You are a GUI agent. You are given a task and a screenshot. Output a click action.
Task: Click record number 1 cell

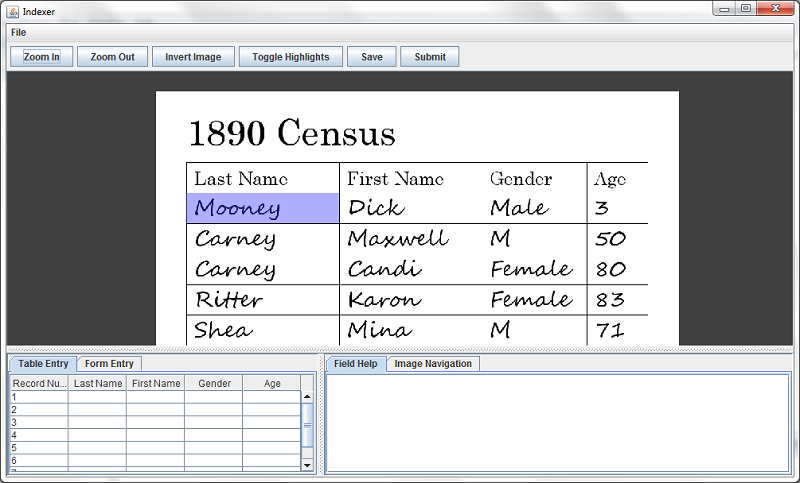[x=39, y=397]
